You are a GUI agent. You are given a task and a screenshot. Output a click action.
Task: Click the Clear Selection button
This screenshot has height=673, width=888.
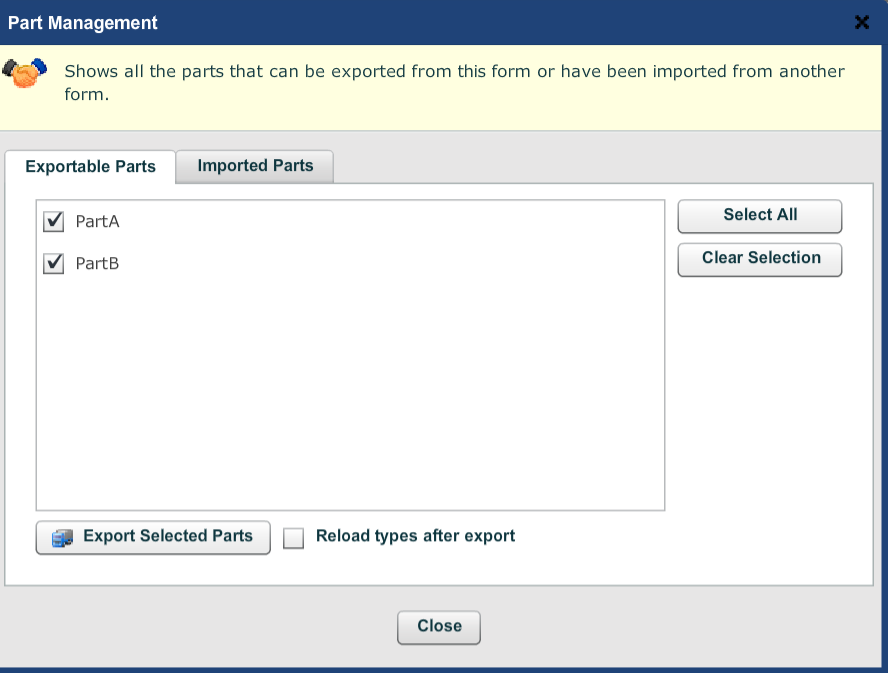pos(760,259)
